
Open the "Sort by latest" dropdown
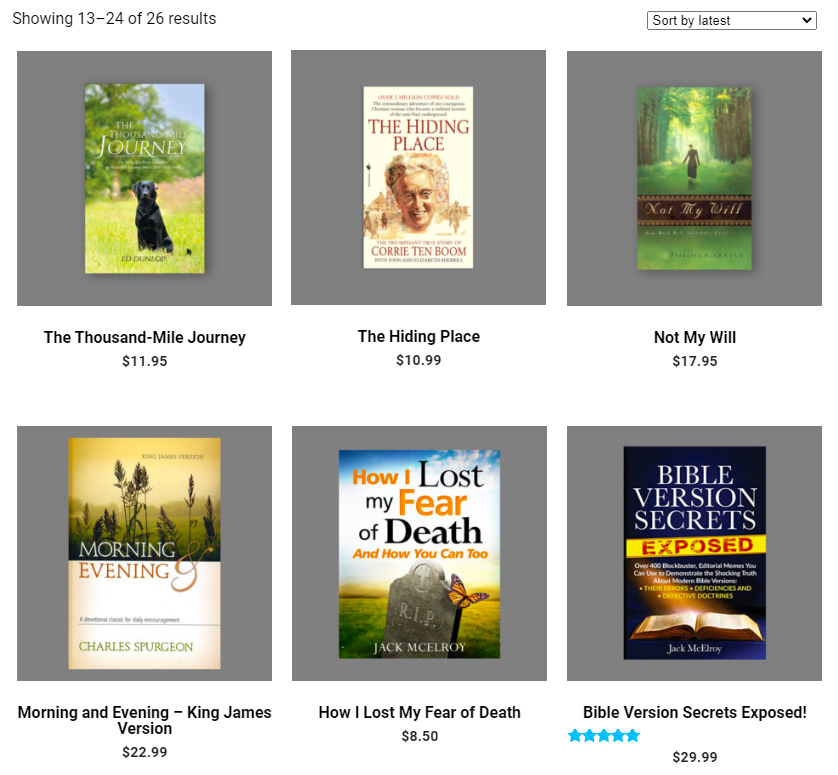731,20
